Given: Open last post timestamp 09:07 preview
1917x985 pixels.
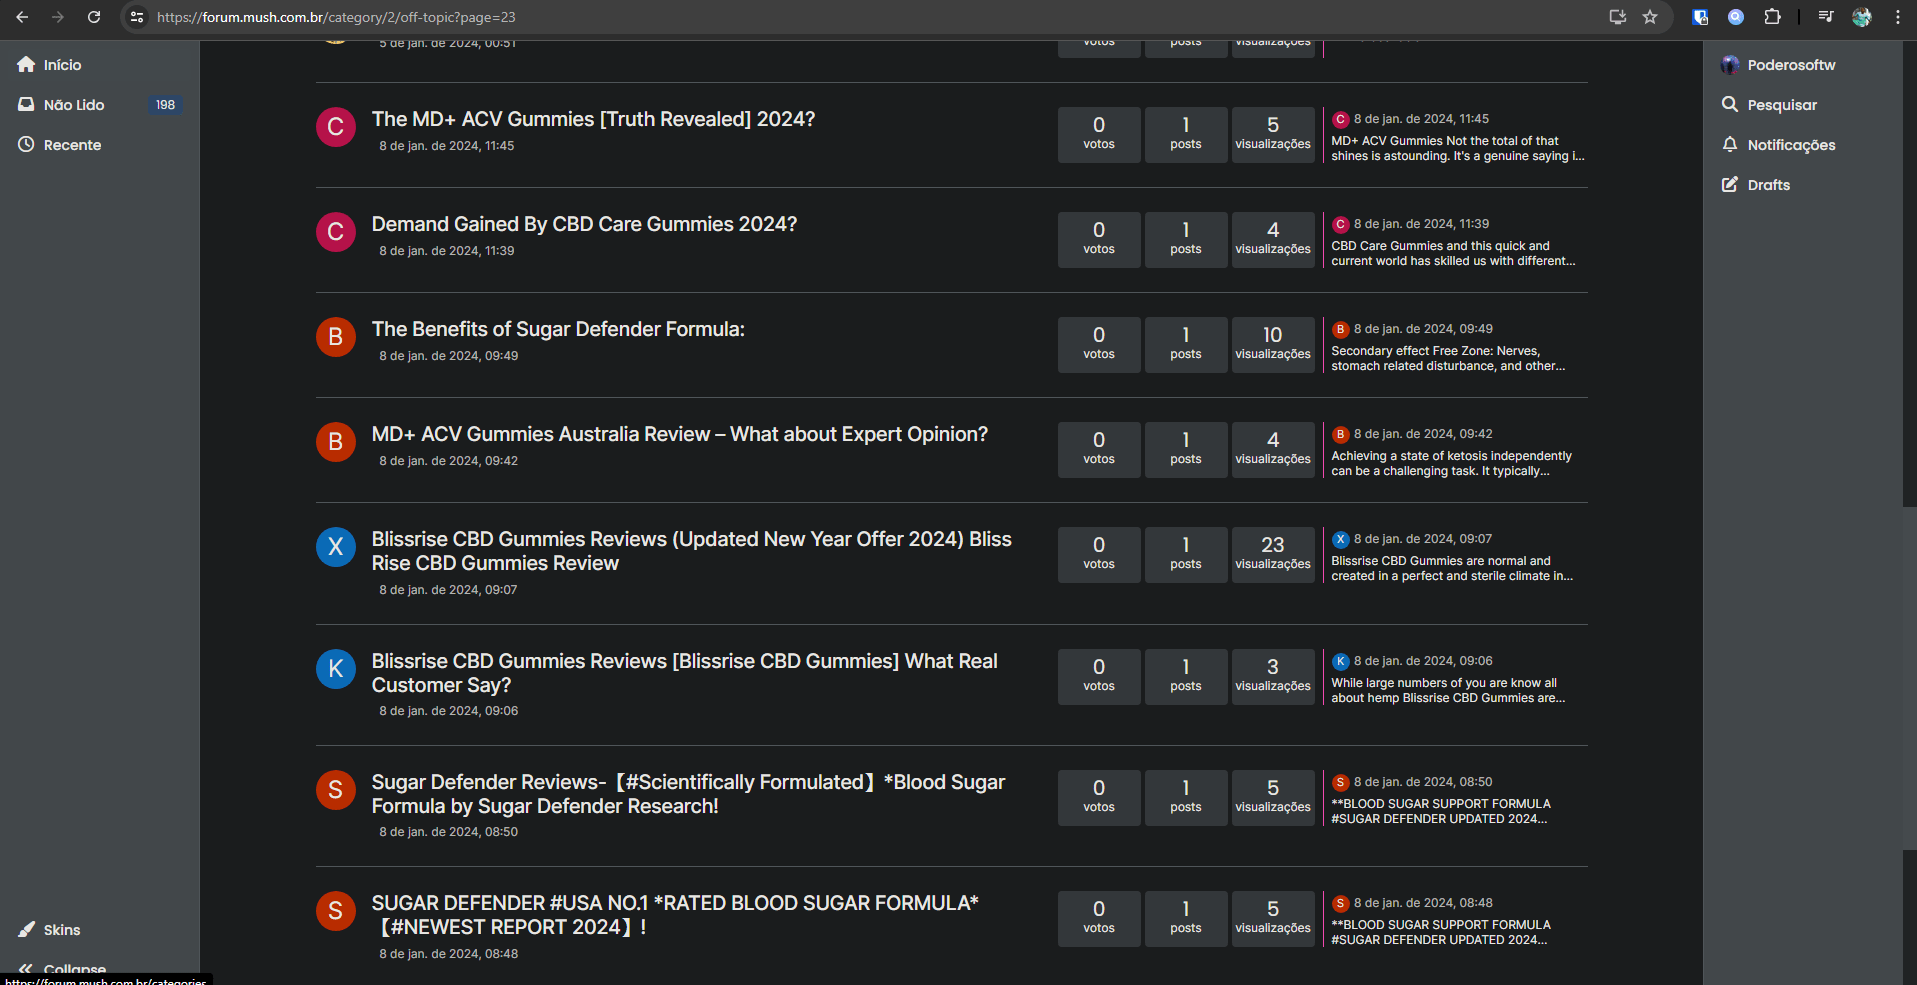Looking at the screenshot, I should coord(1423,539).
